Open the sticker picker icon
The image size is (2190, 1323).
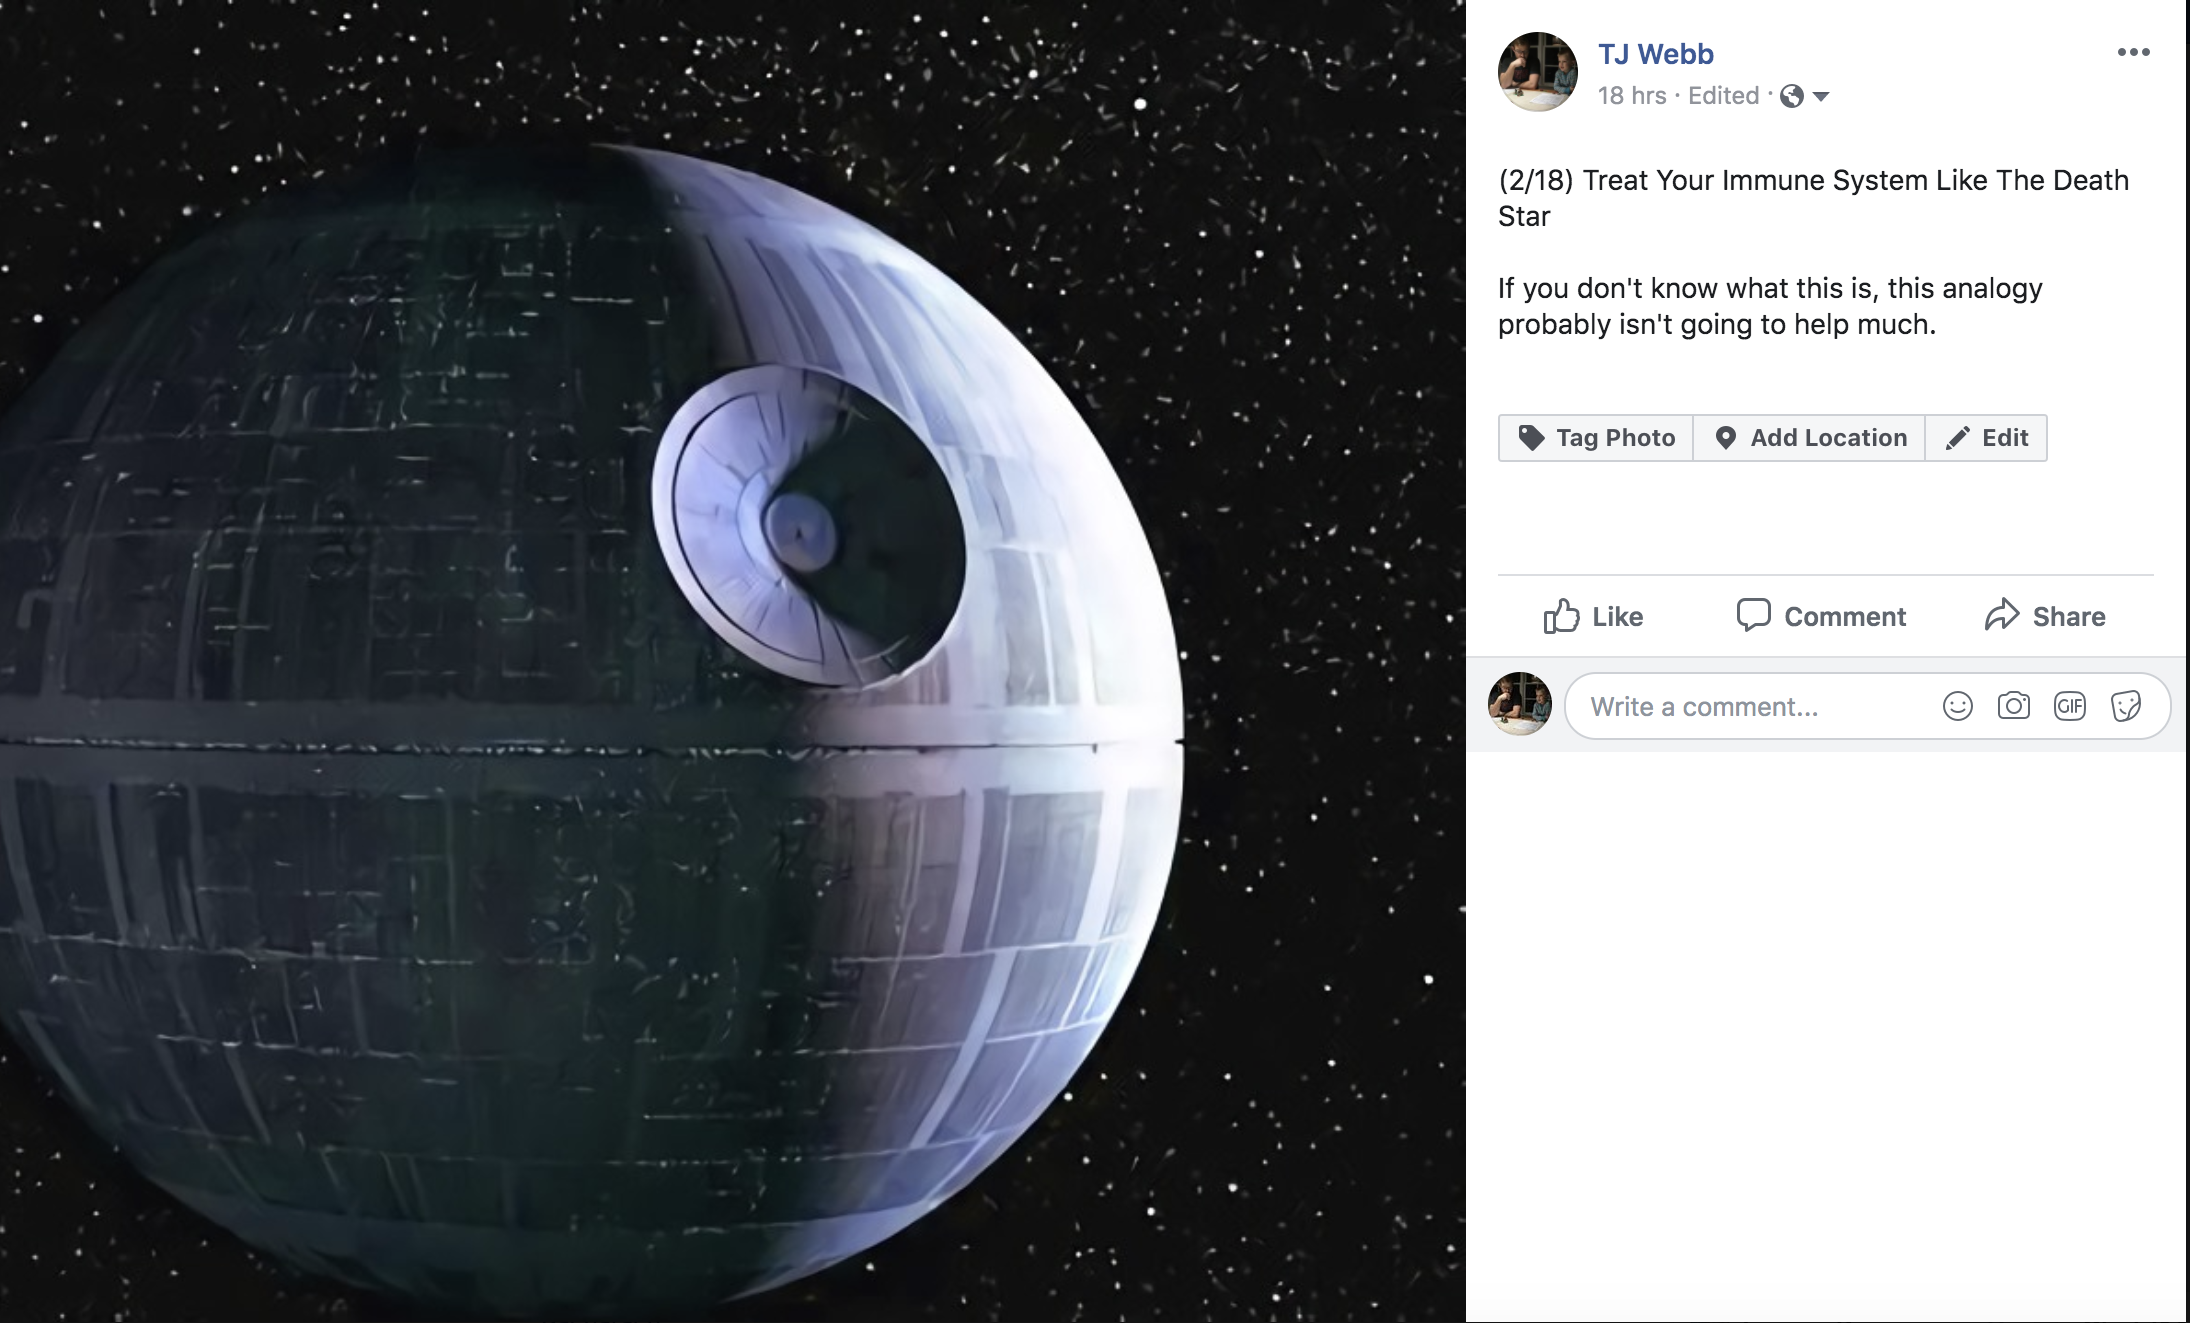click(2125, 707)
